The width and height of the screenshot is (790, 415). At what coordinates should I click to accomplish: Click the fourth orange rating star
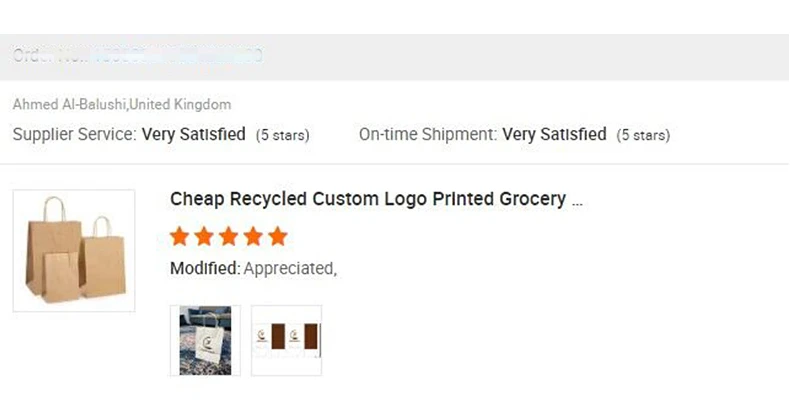tap(253, 237)
